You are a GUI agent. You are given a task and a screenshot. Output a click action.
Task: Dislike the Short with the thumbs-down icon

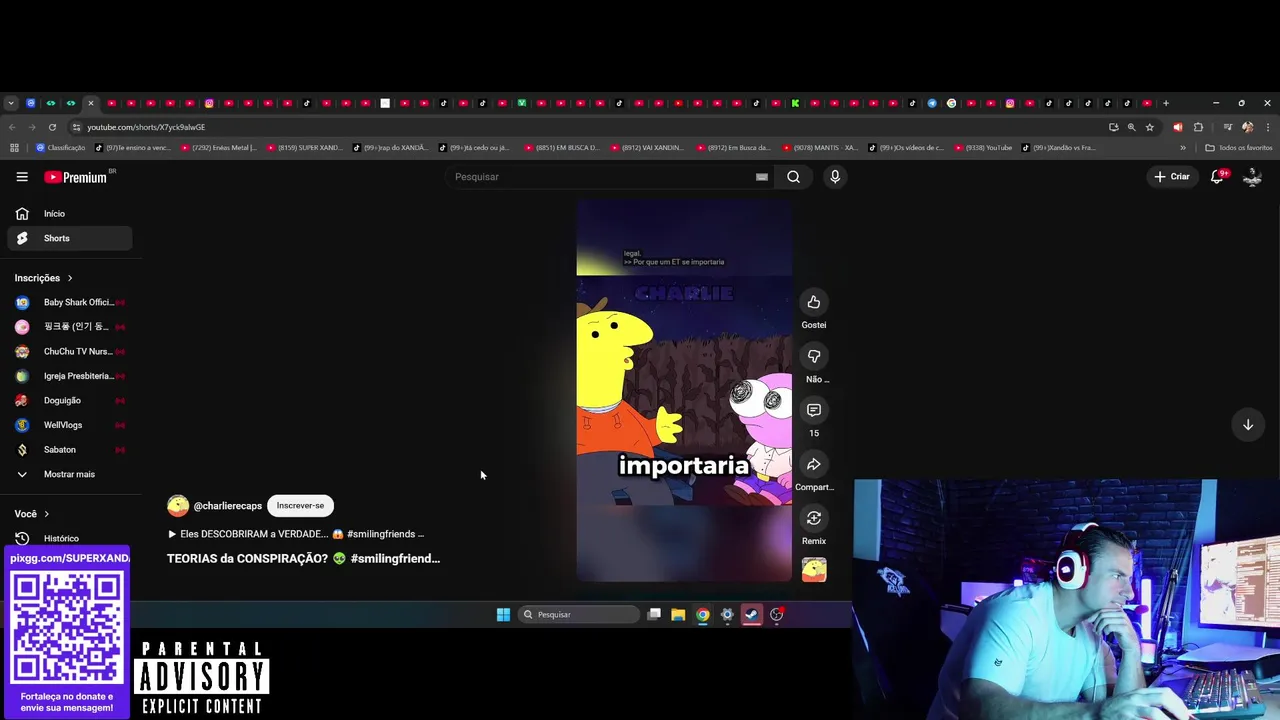point(814,356)
